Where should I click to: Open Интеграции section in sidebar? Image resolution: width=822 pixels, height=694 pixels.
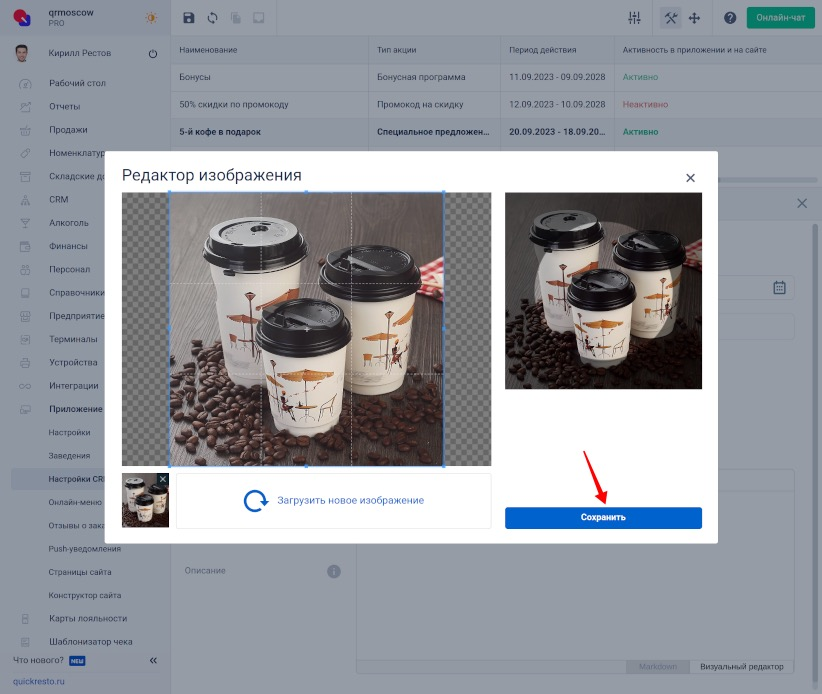73,386
